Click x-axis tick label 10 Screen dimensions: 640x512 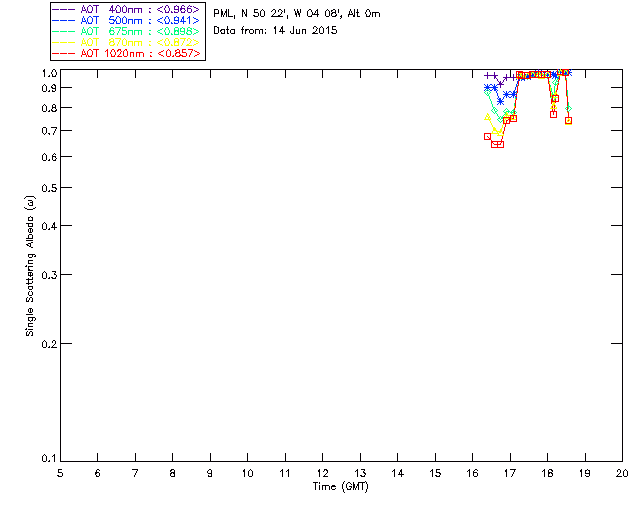pyautogui.click(x=247, y=474)
